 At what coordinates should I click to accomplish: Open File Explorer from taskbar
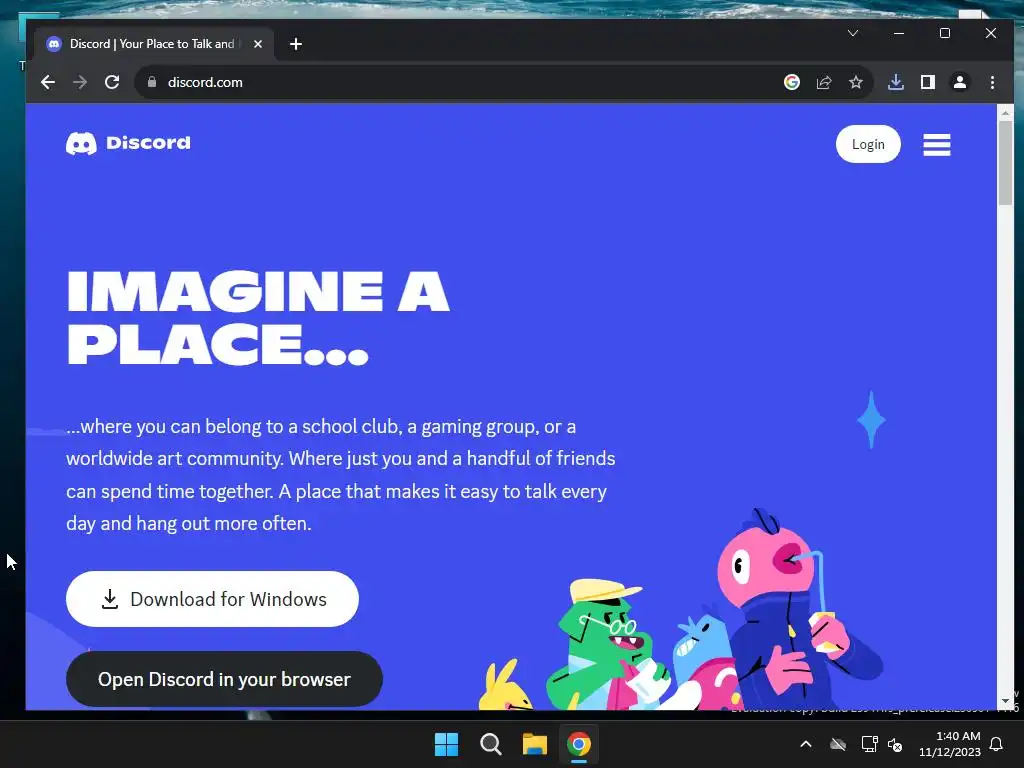click(x=535, y=744)
